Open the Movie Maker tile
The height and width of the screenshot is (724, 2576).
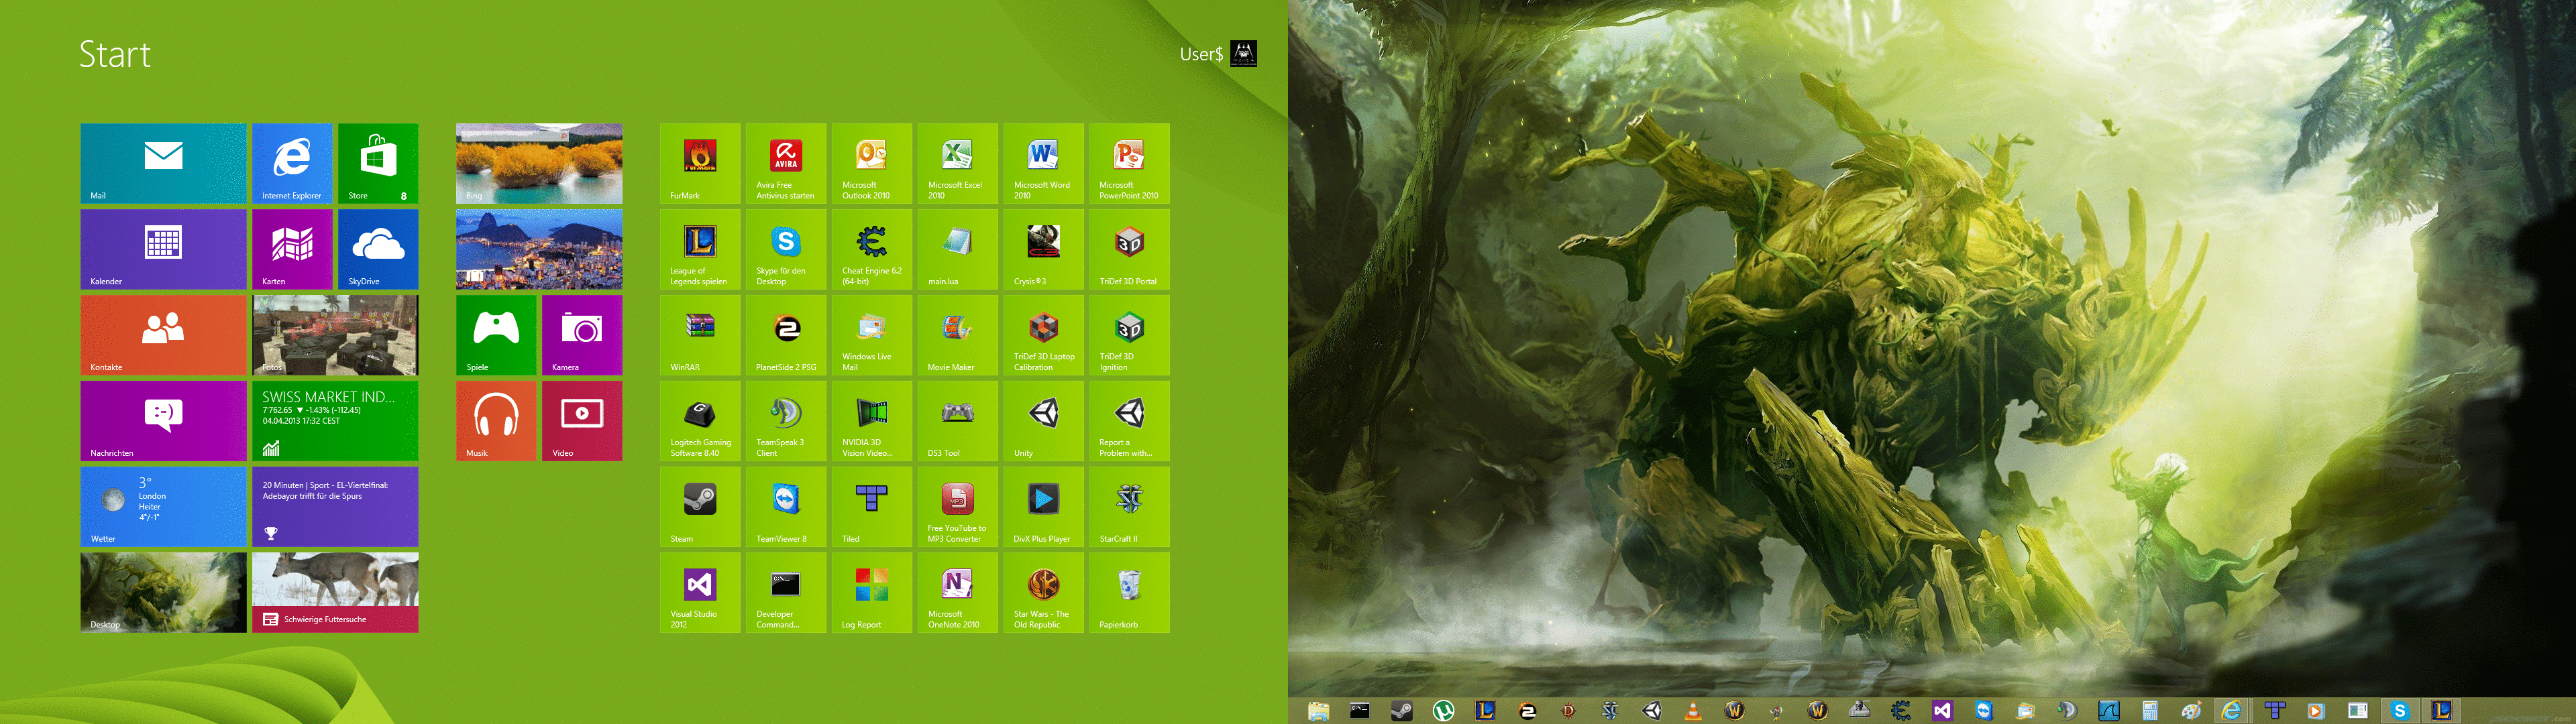(x=958, y=335)
